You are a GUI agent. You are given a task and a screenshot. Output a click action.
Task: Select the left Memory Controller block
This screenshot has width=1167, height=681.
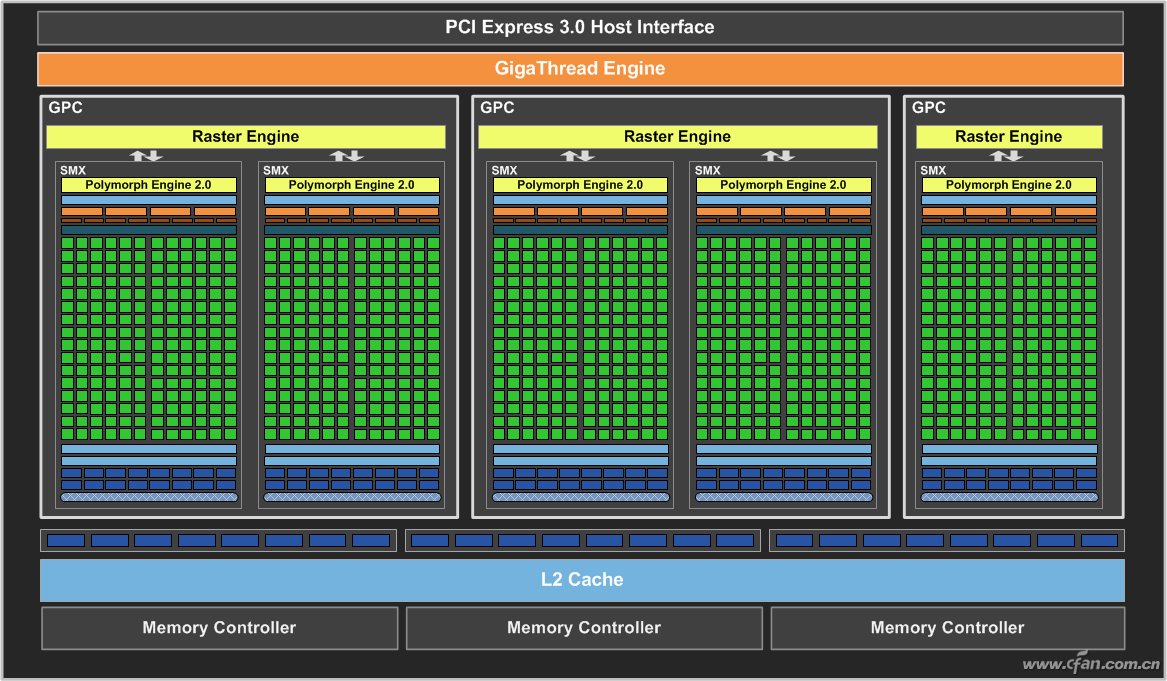(220, 628)
